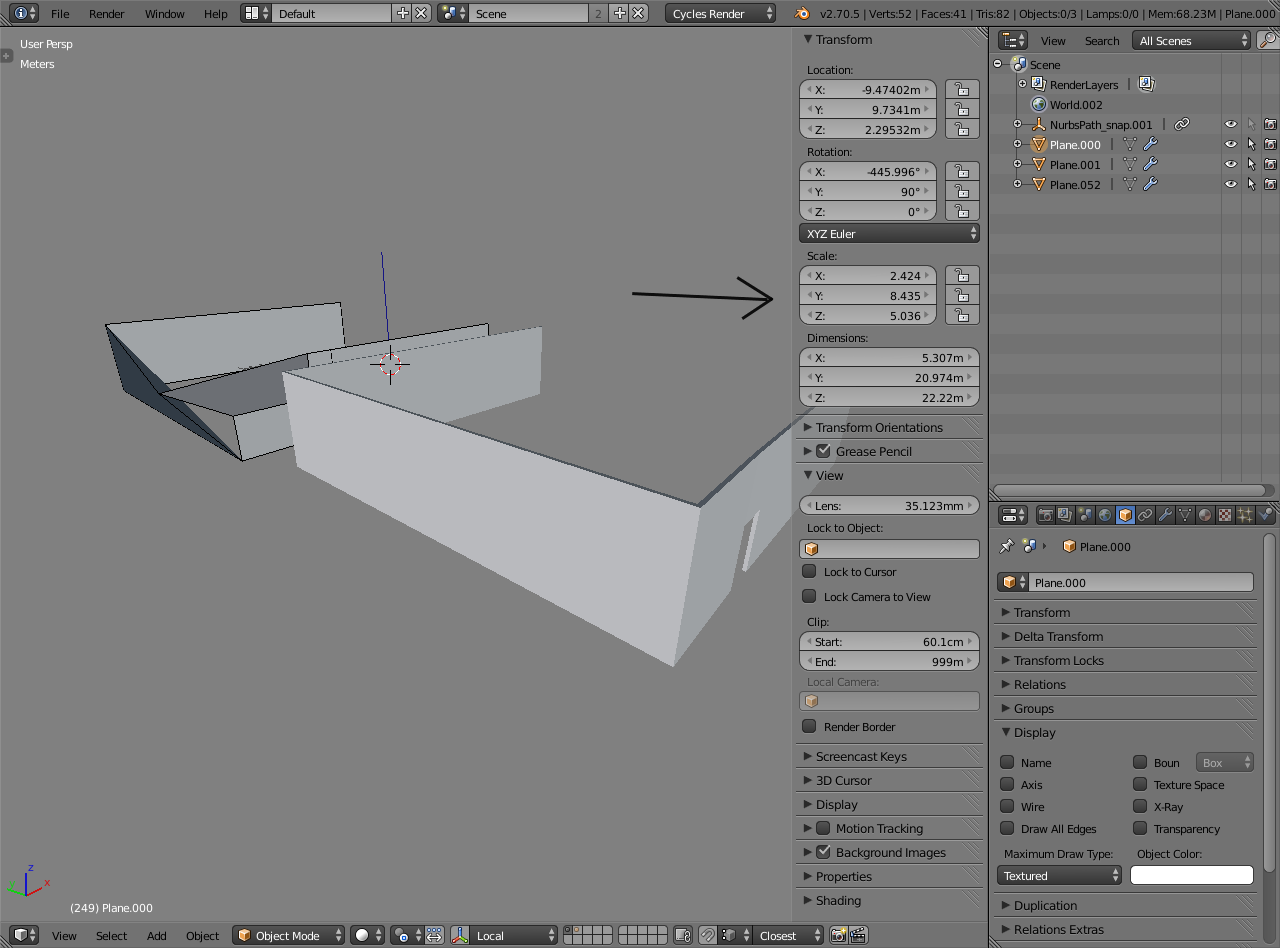
Task: Click the modifier wrench icon on Plane.001 row
Action: click(1150, 164)
